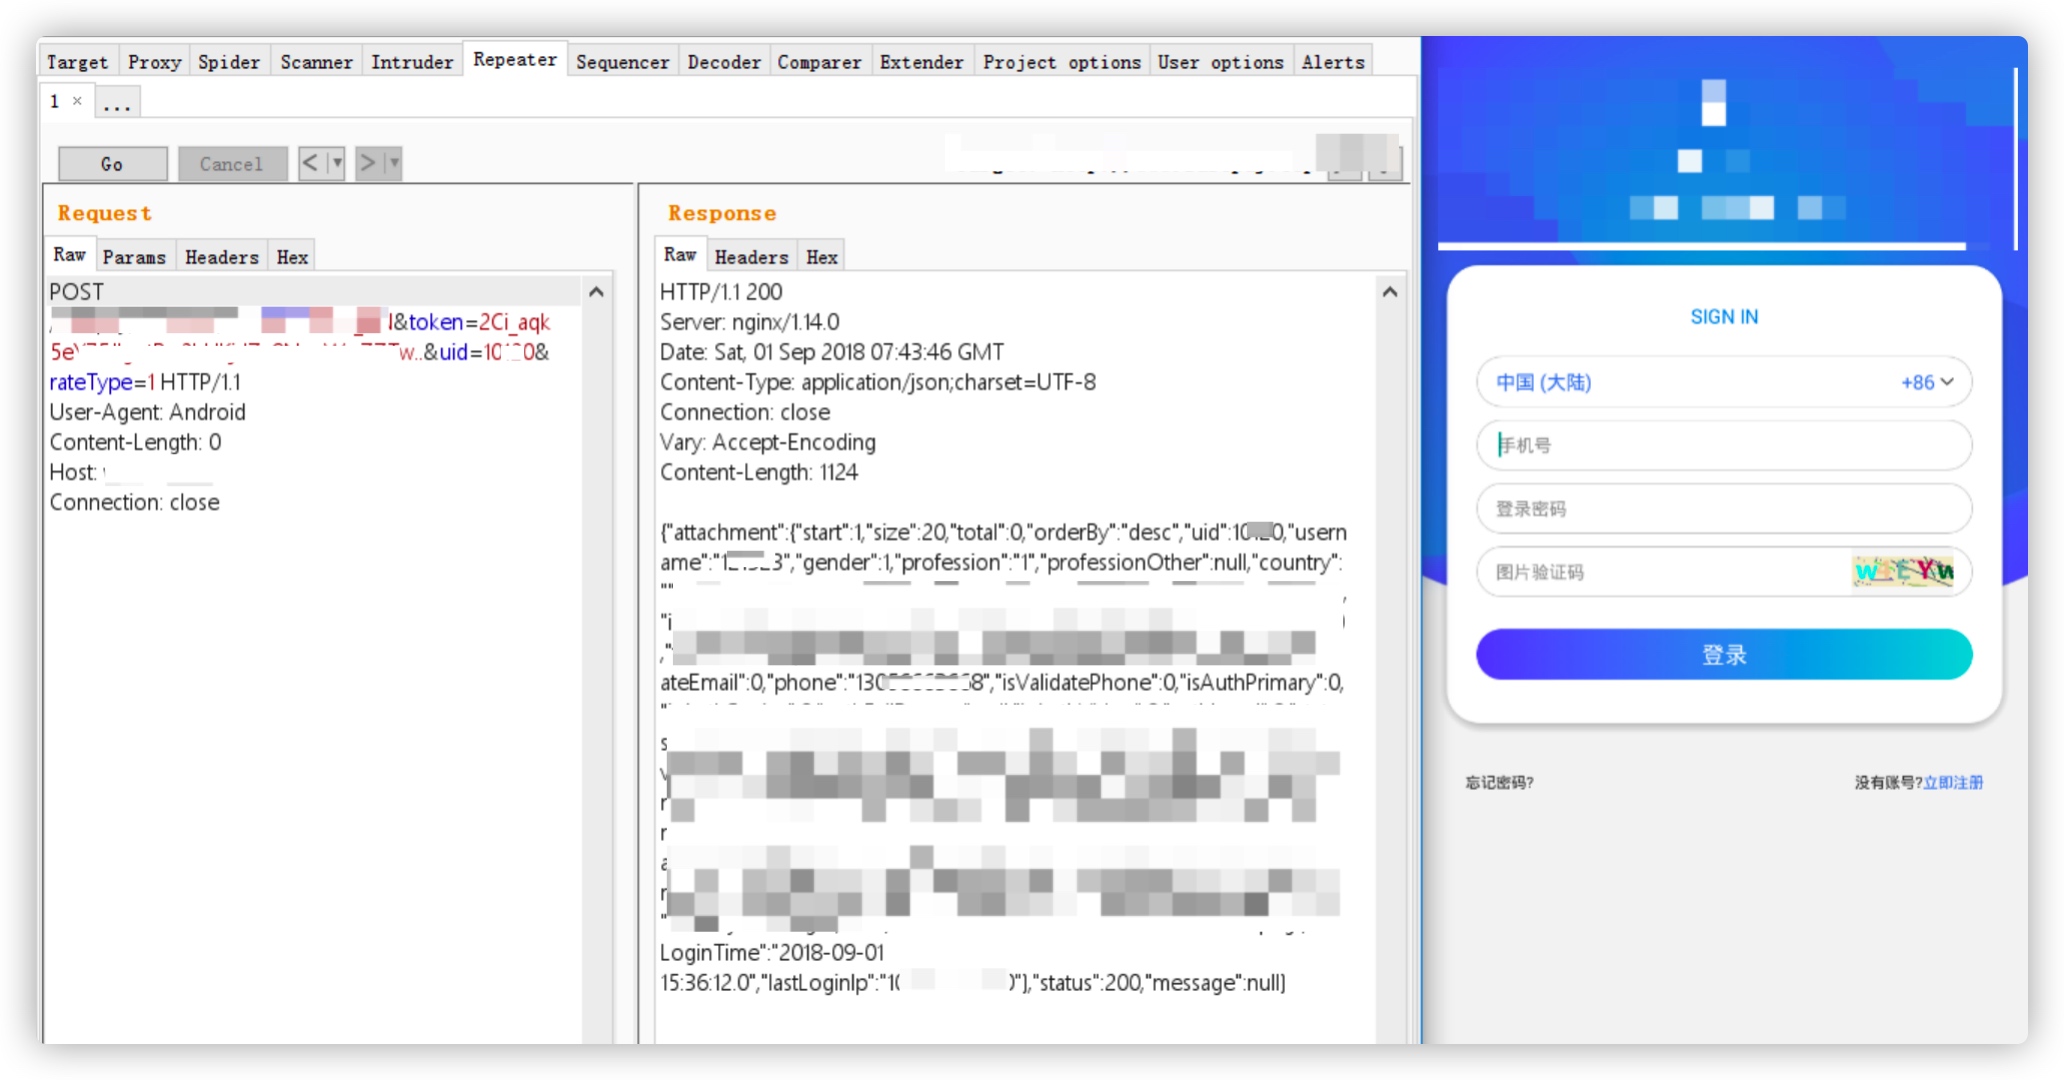The image size is (2064, 1080).
Task: Switch to the Intruder tab
Action: pyautogui.click(x=411, y=62)
